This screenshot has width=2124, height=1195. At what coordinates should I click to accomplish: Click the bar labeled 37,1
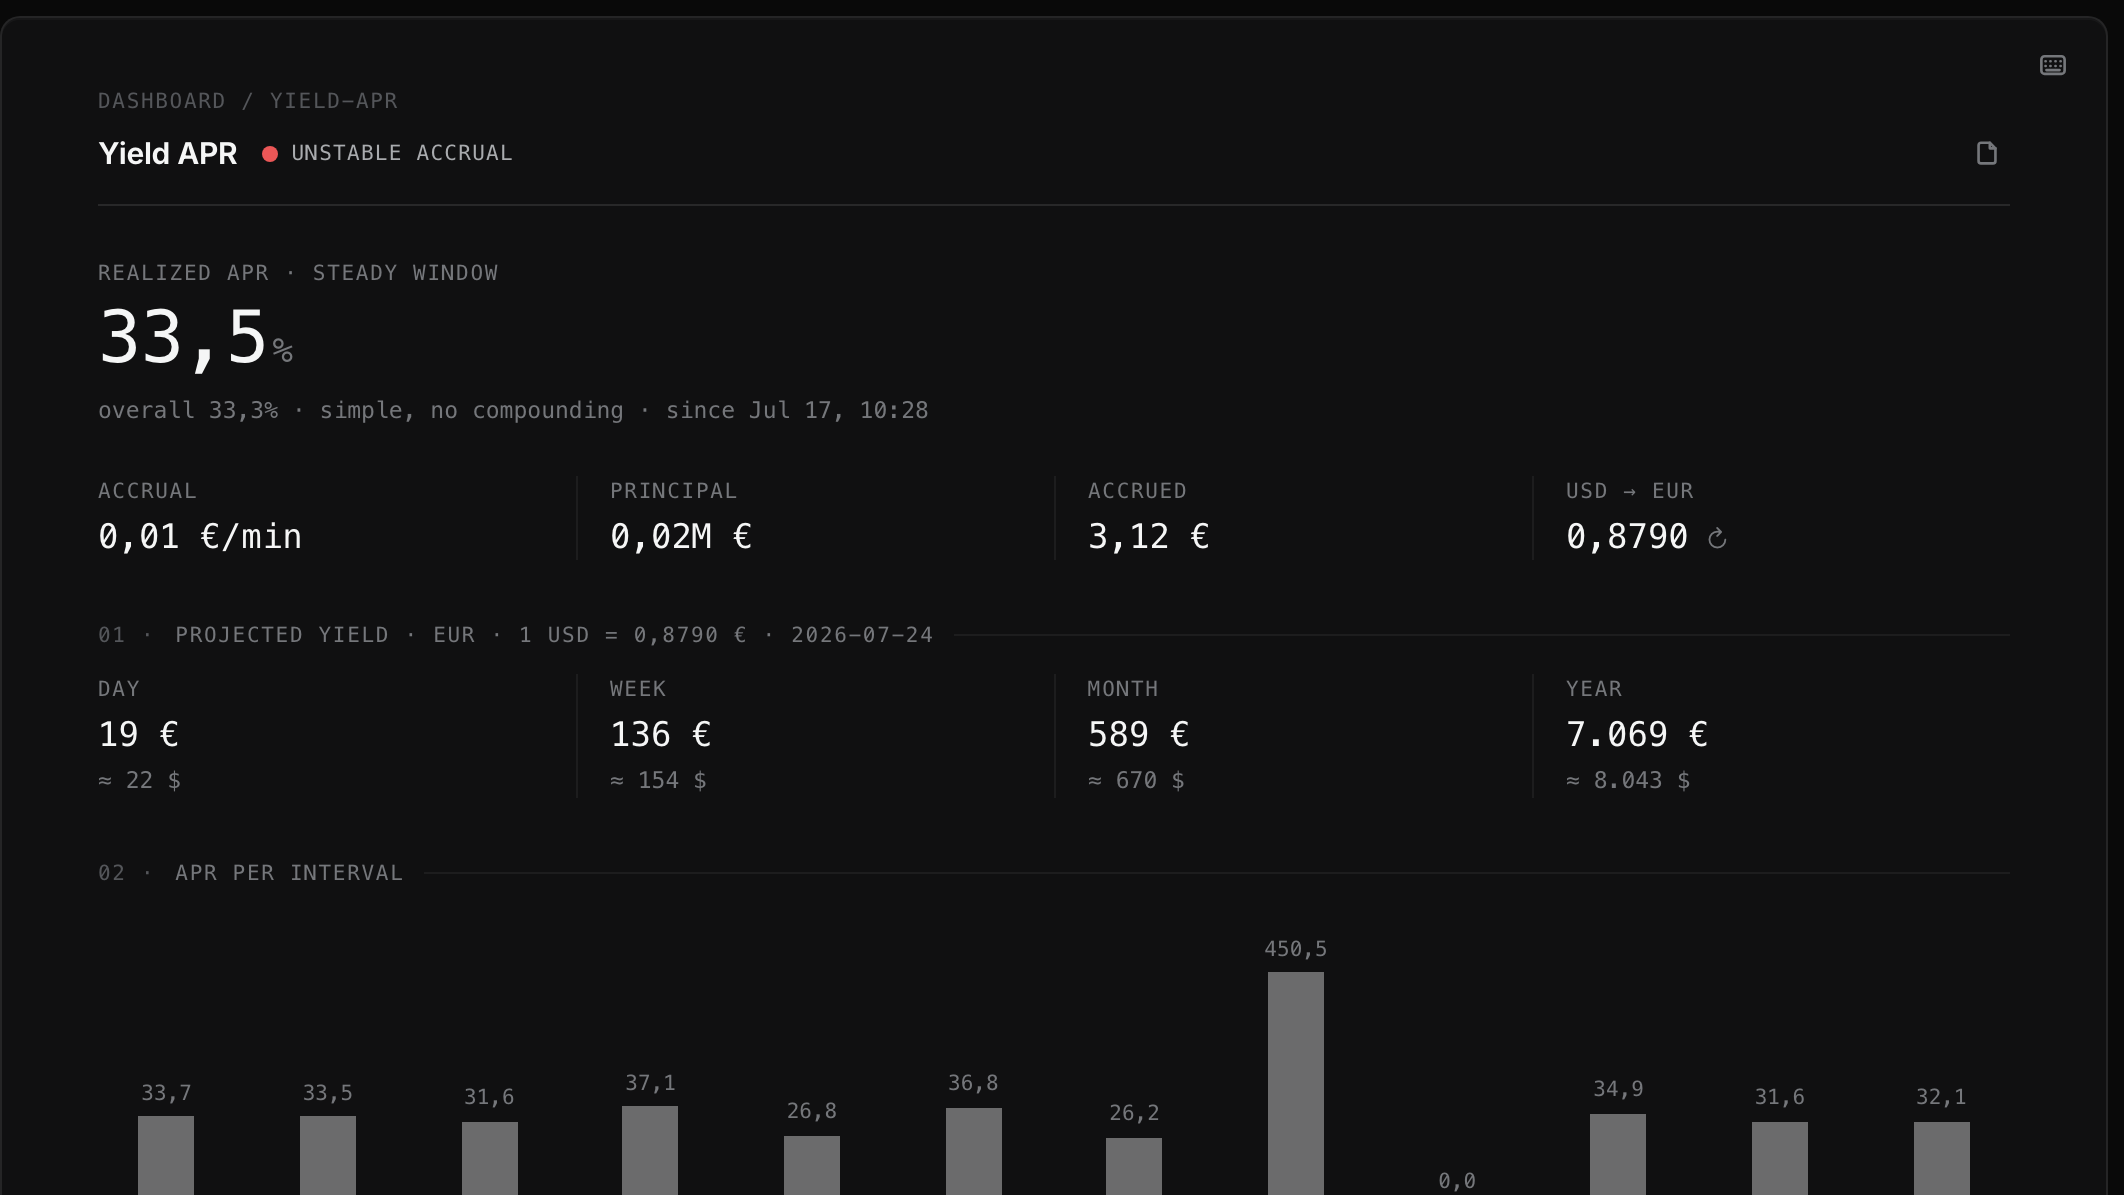point(650,1150)
